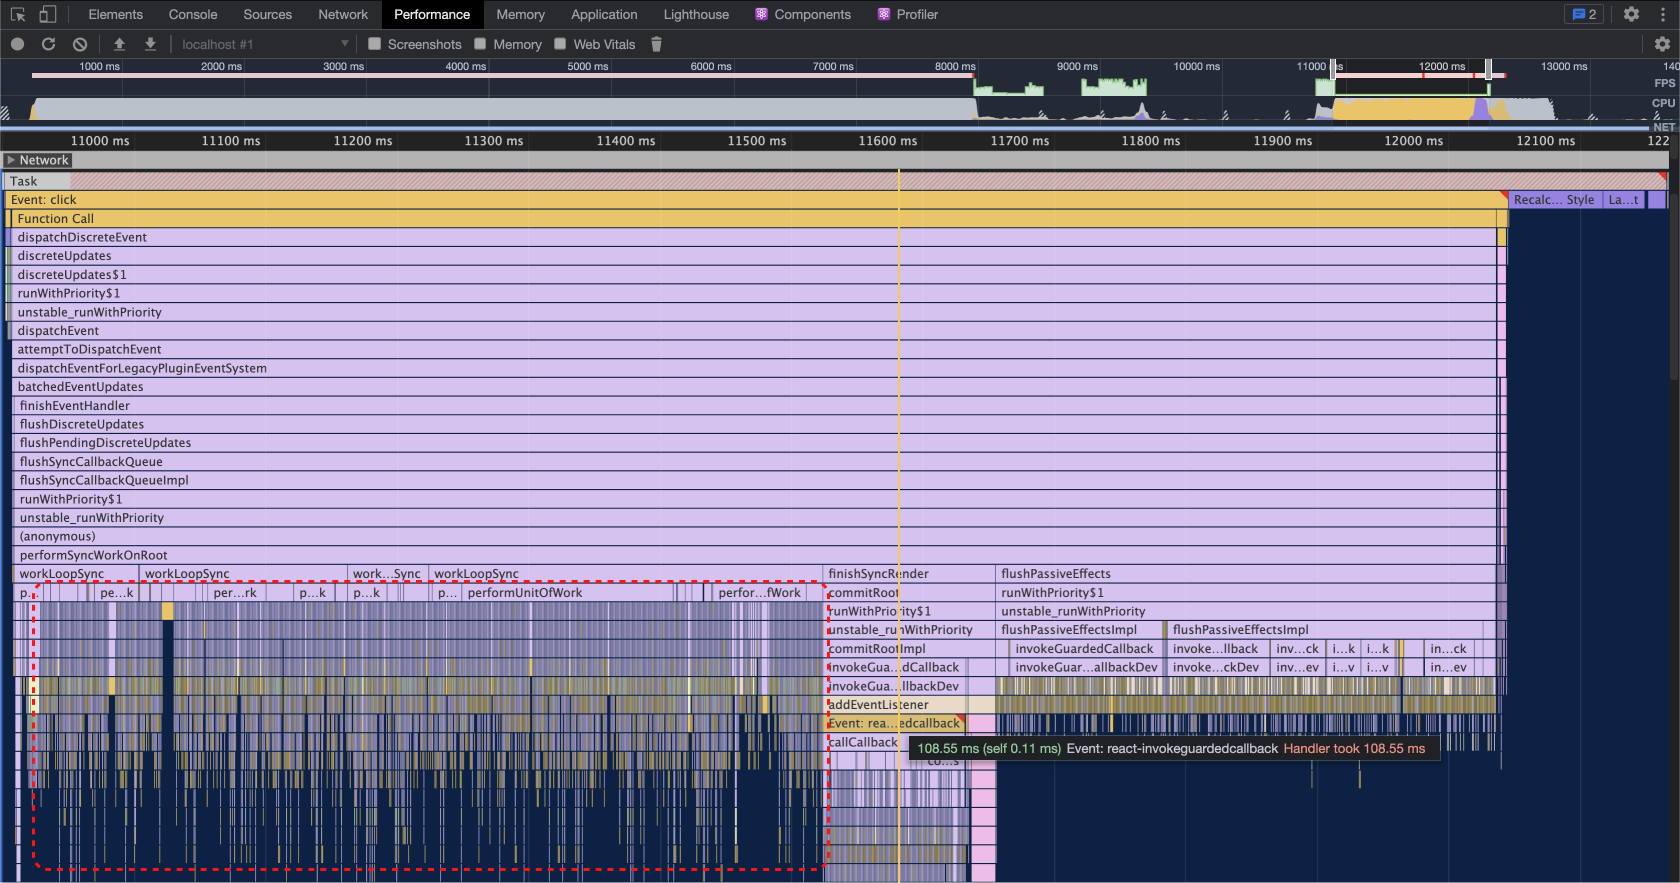Select the (anonymous) flame entry

tap(755, 537)
